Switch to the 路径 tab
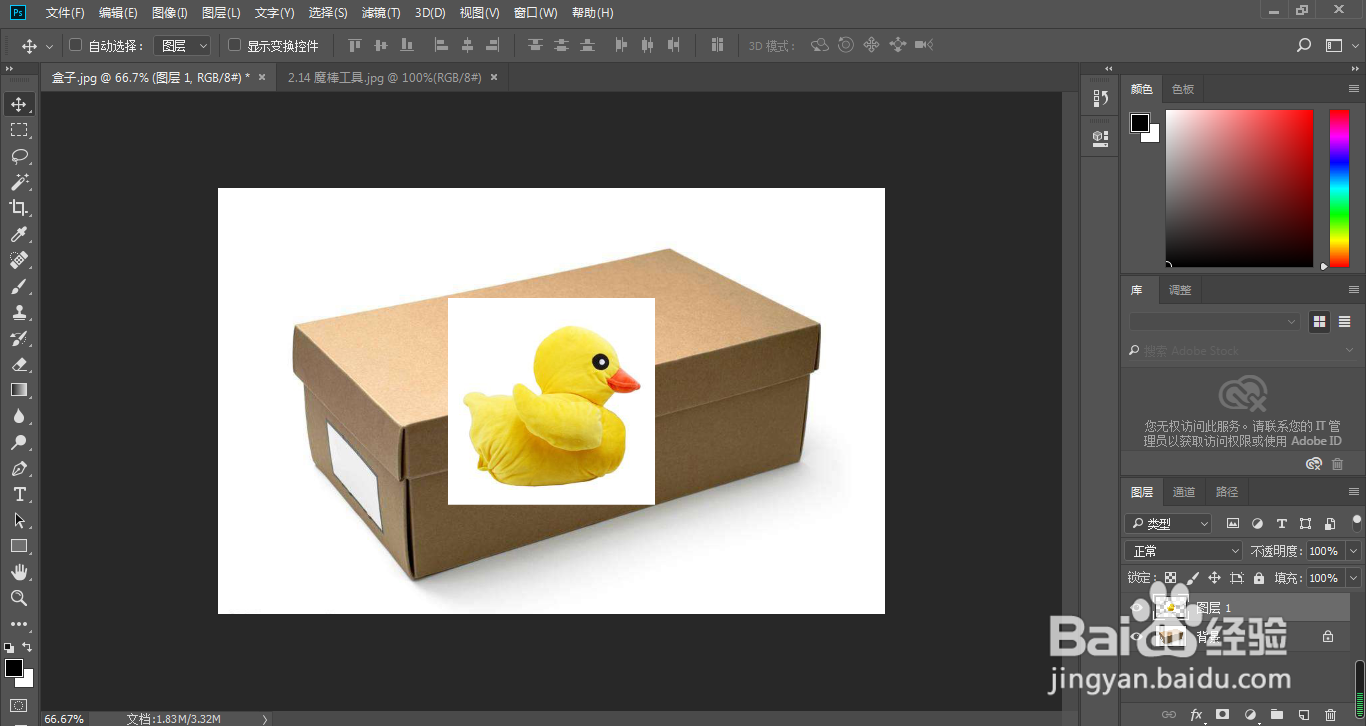The image size is (1366, 726). click(1227, 492)
